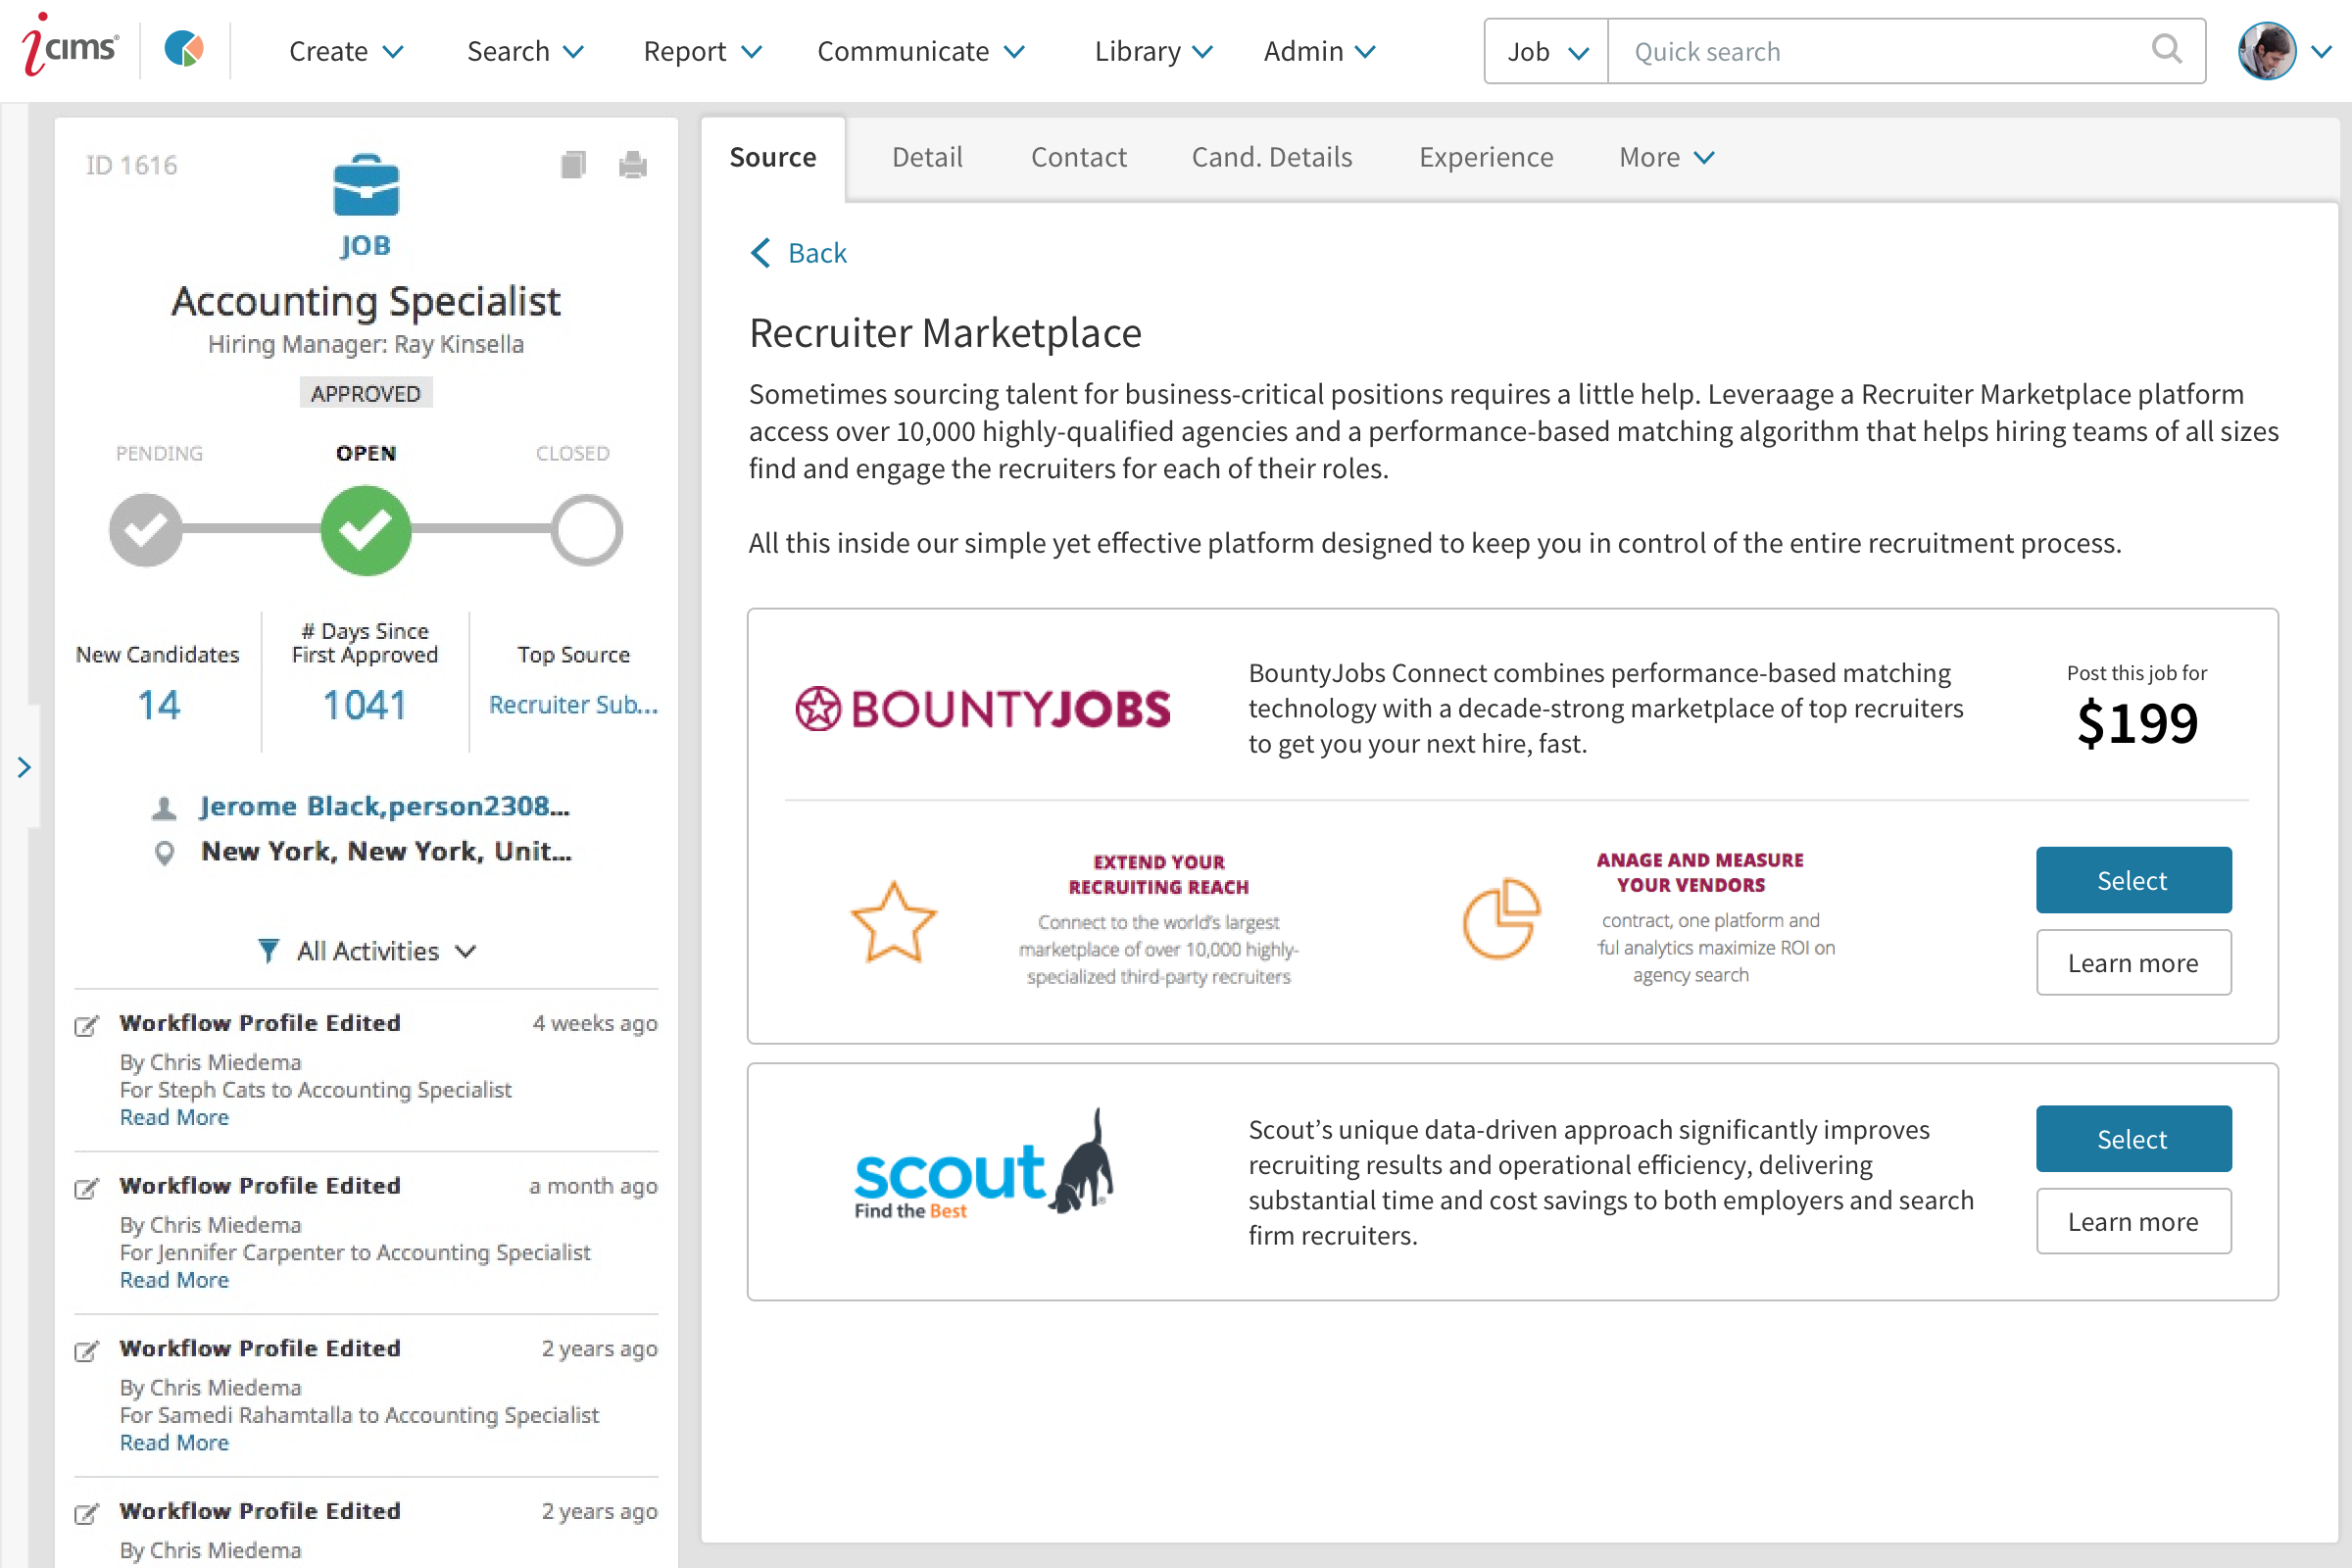This screenshot has width=2352, height=1568.
Task: Read More for Steph Cats activity
Action: point(174,1118)
